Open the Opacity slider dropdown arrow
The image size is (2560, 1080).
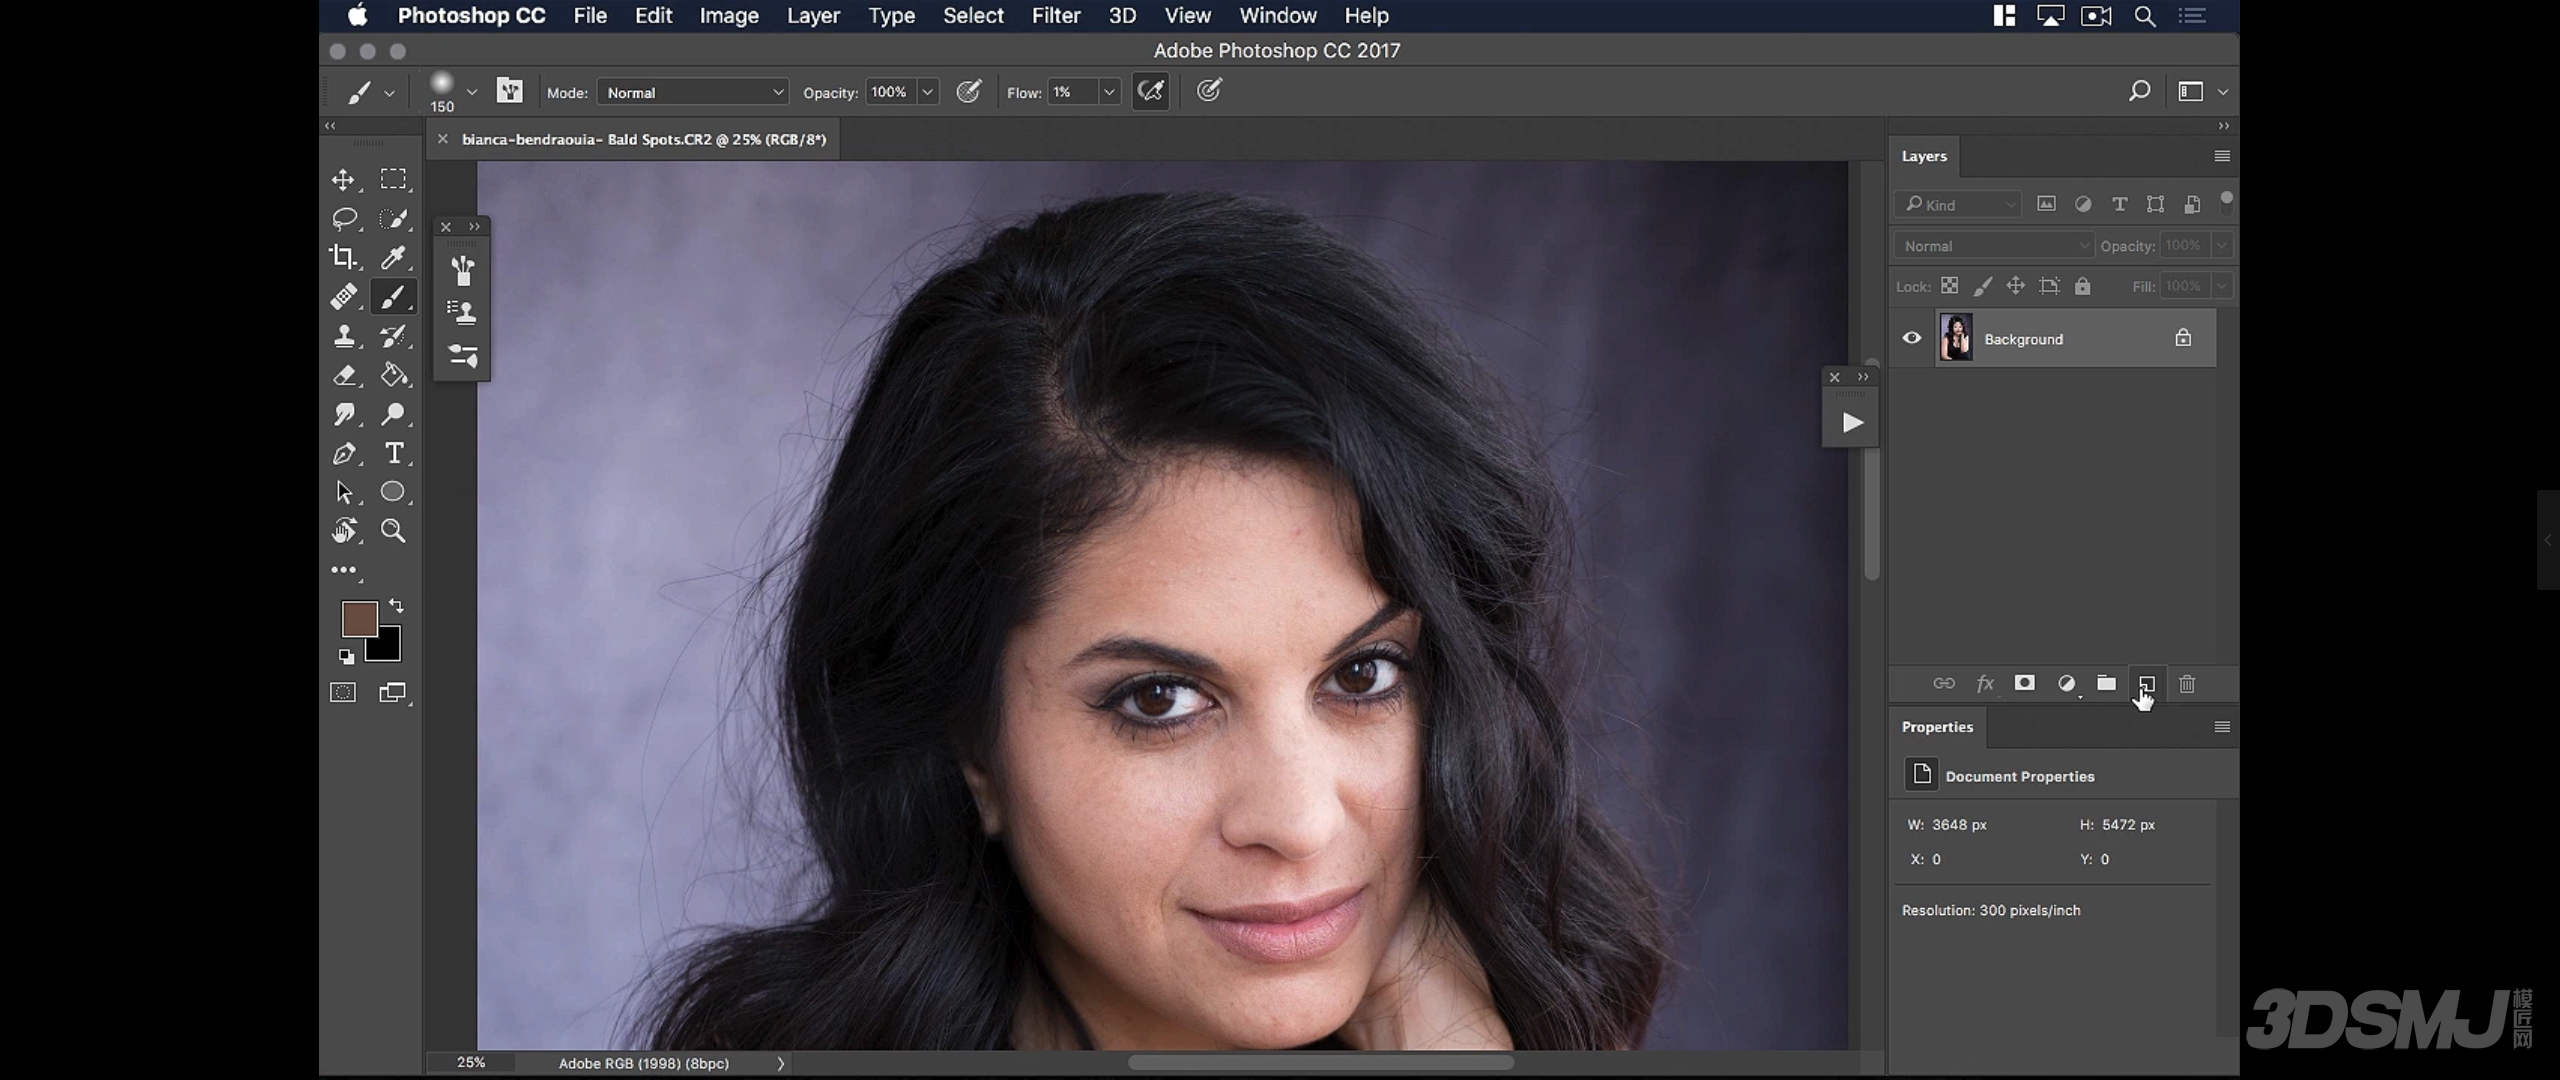(927, 92)
